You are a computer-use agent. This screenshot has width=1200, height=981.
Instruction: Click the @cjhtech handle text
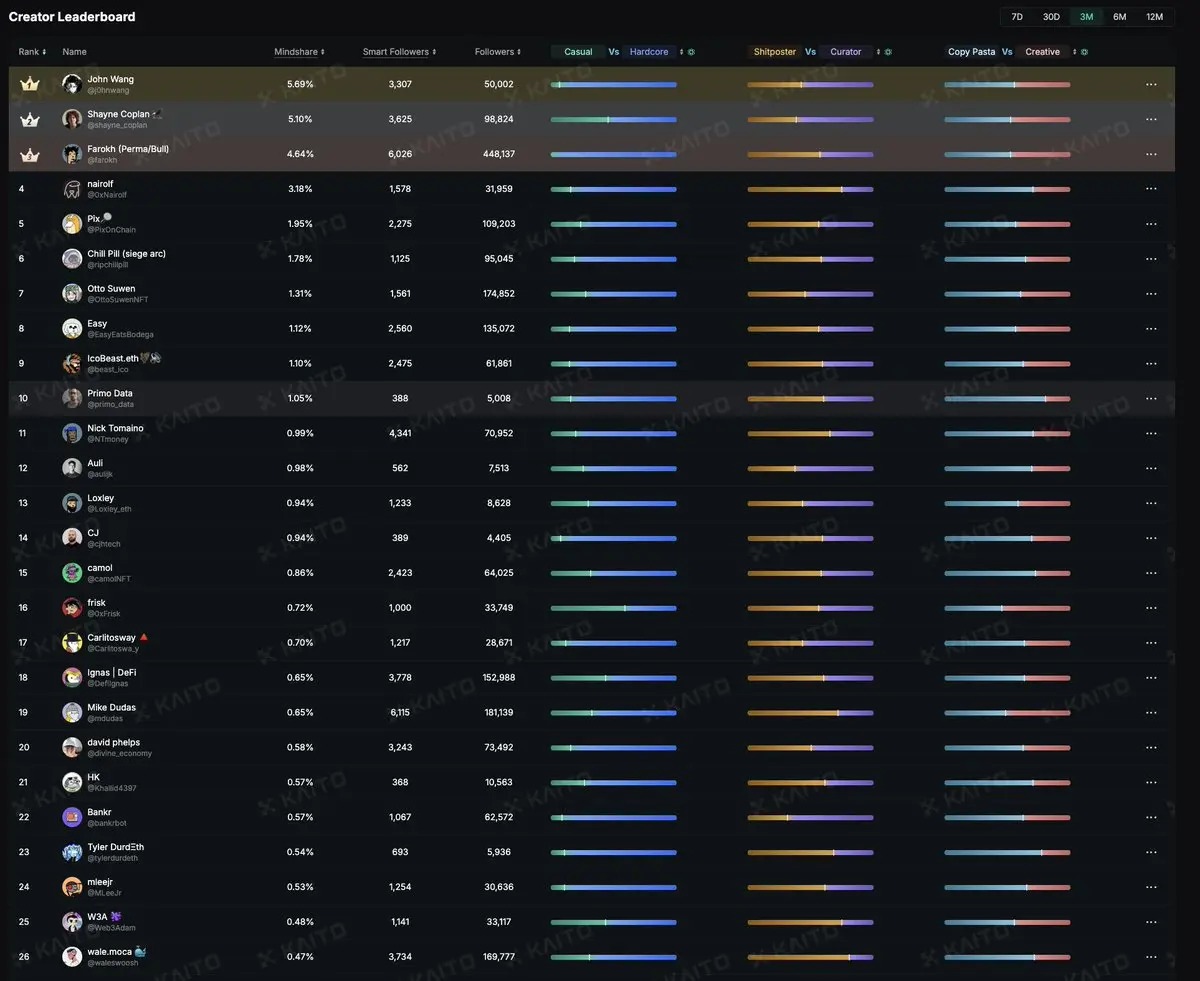(x=104, y=544)
